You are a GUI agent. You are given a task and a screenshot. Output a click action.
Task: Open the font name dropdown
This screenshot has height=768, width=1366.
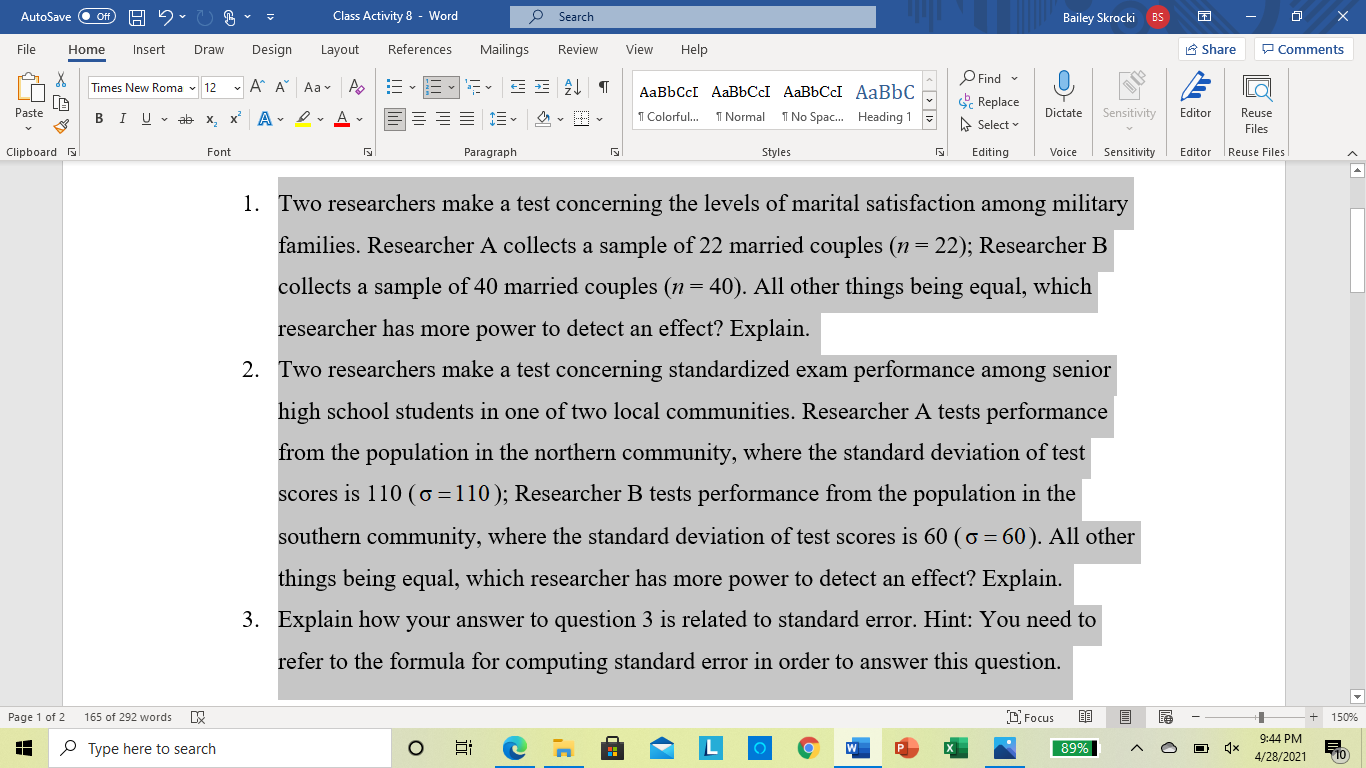click(192, 88)
